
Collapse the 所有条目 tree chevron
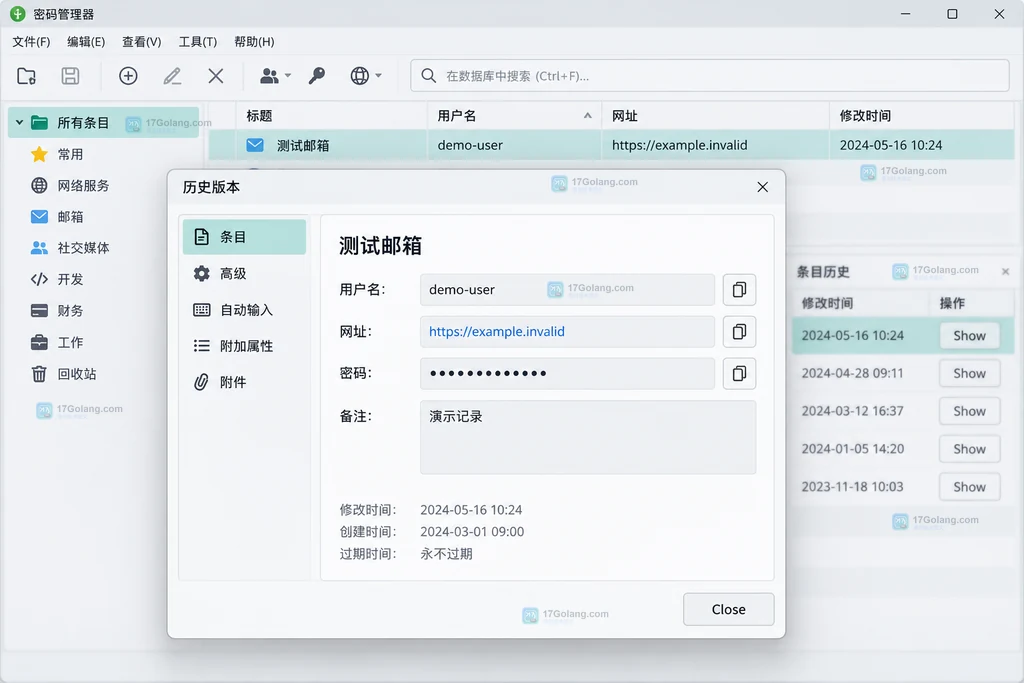click(19, 122)
